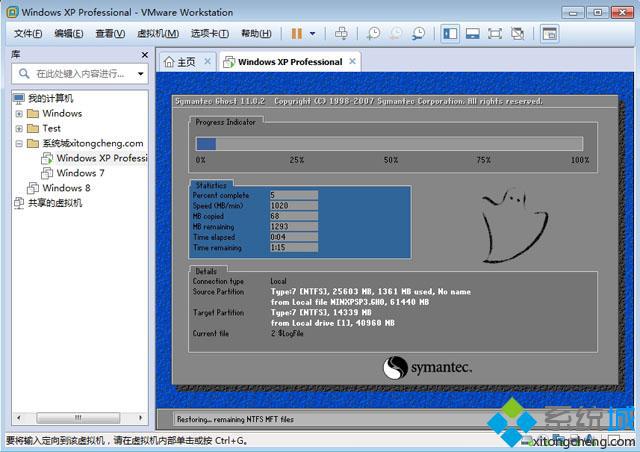
Task: Select the Windows folder tree item
Action: click(x=62, y=114)
